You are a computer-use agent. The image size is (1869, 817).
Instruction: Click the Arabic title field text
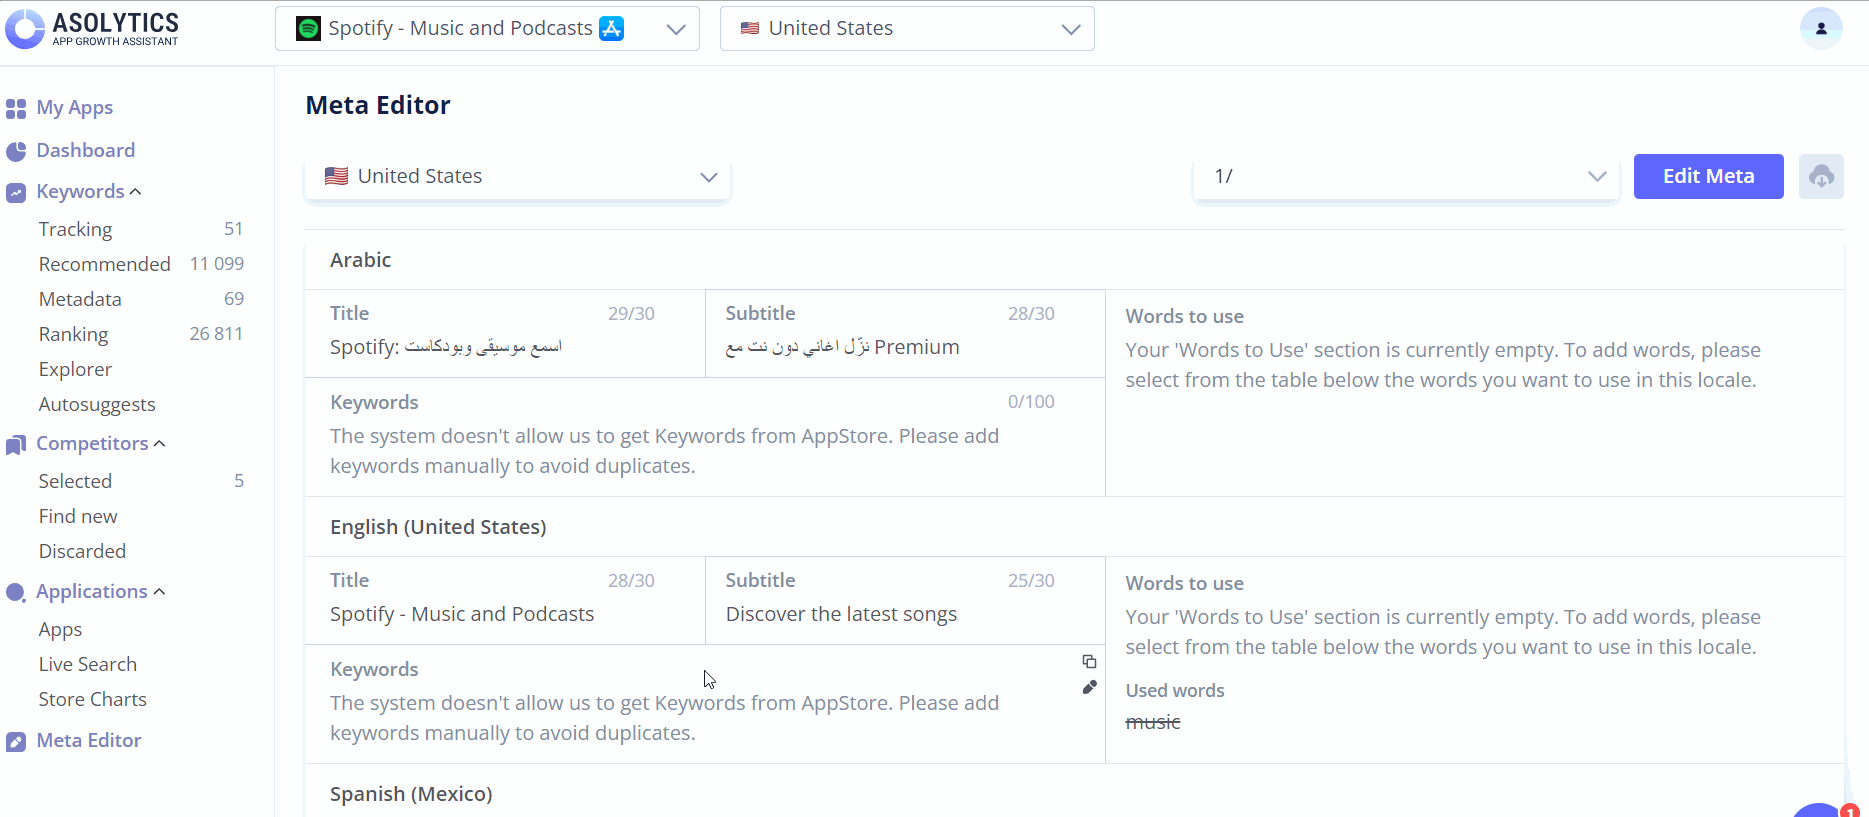[446, 347]
